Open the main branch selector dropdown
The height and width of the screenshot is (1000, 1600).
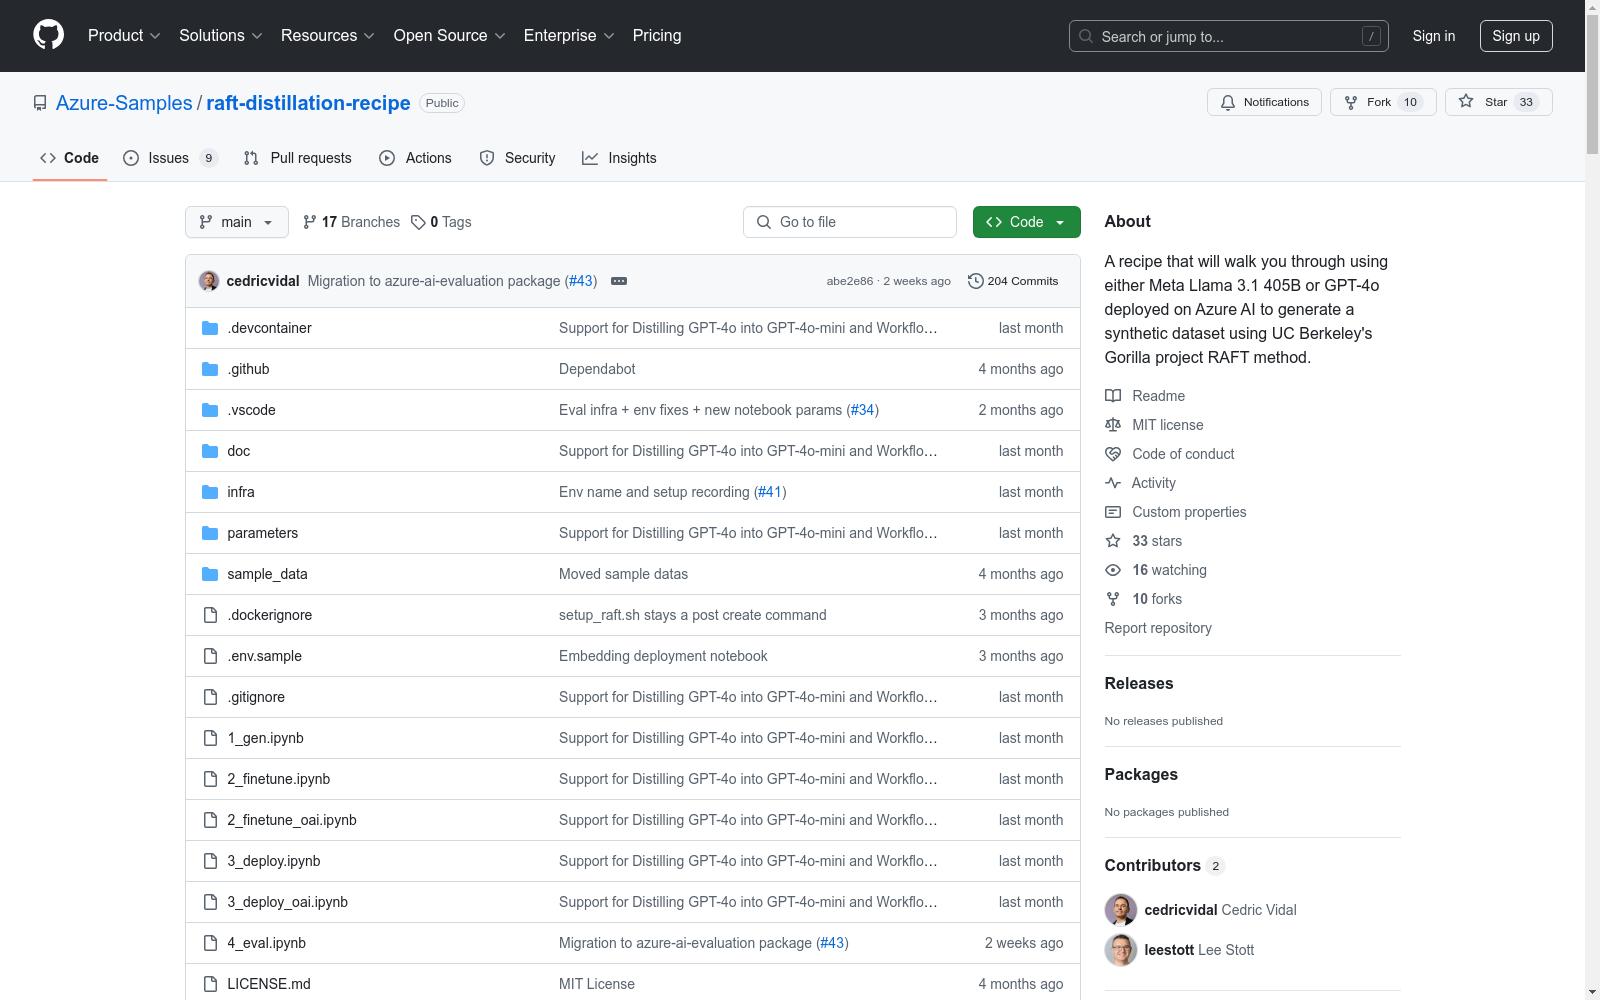(237, 222)
